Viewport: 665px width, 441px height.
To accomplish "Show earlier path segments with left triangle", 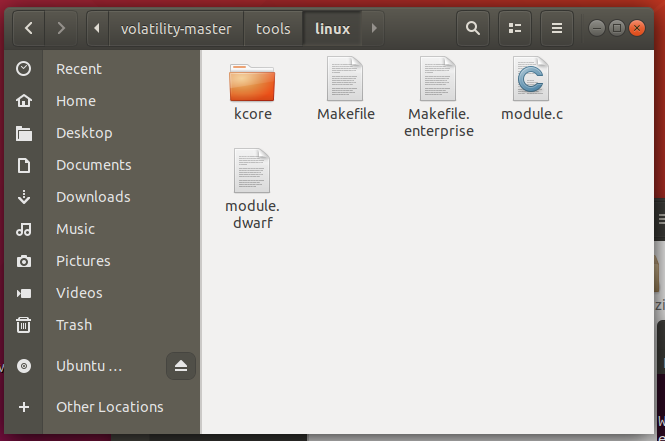I will tap(97, 28).
